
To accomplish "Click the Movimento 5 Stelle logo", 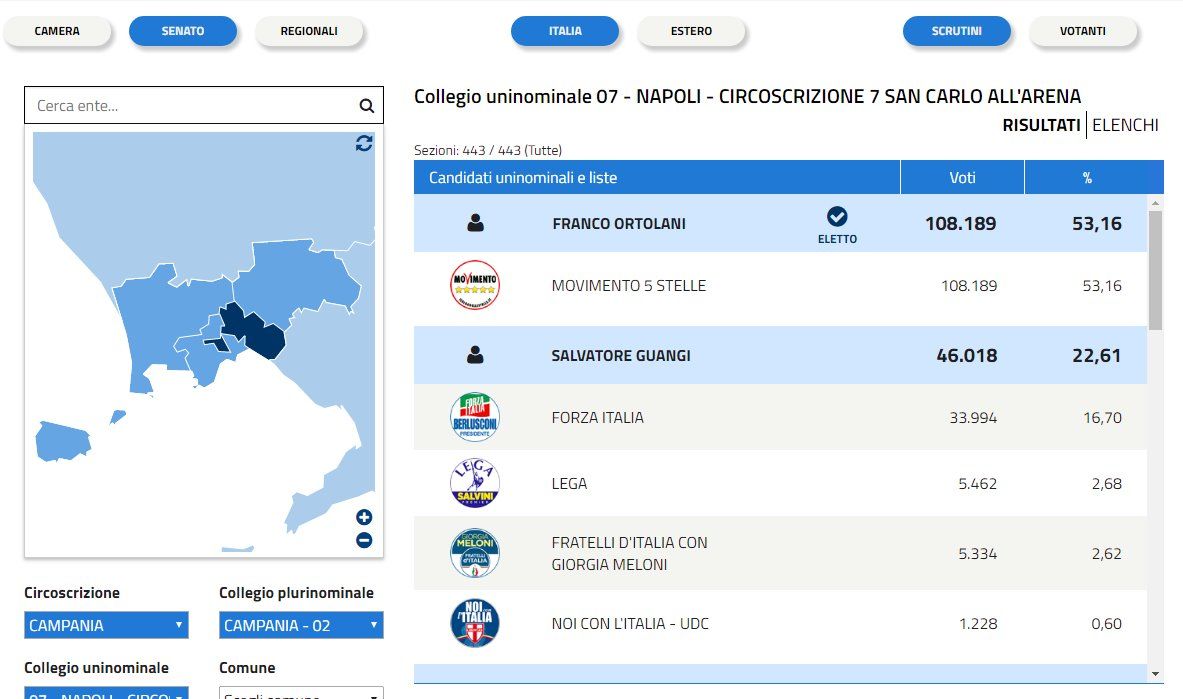I will click(475, 286).
